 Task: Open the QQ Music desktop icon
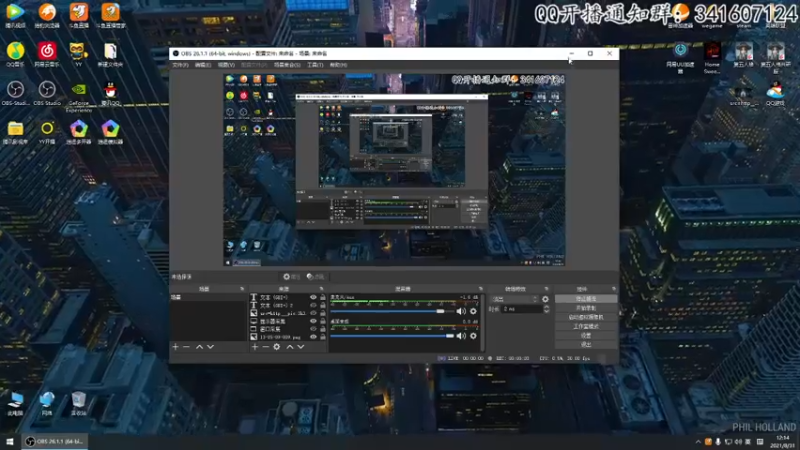pyautogui.click(x=15, y=55)
